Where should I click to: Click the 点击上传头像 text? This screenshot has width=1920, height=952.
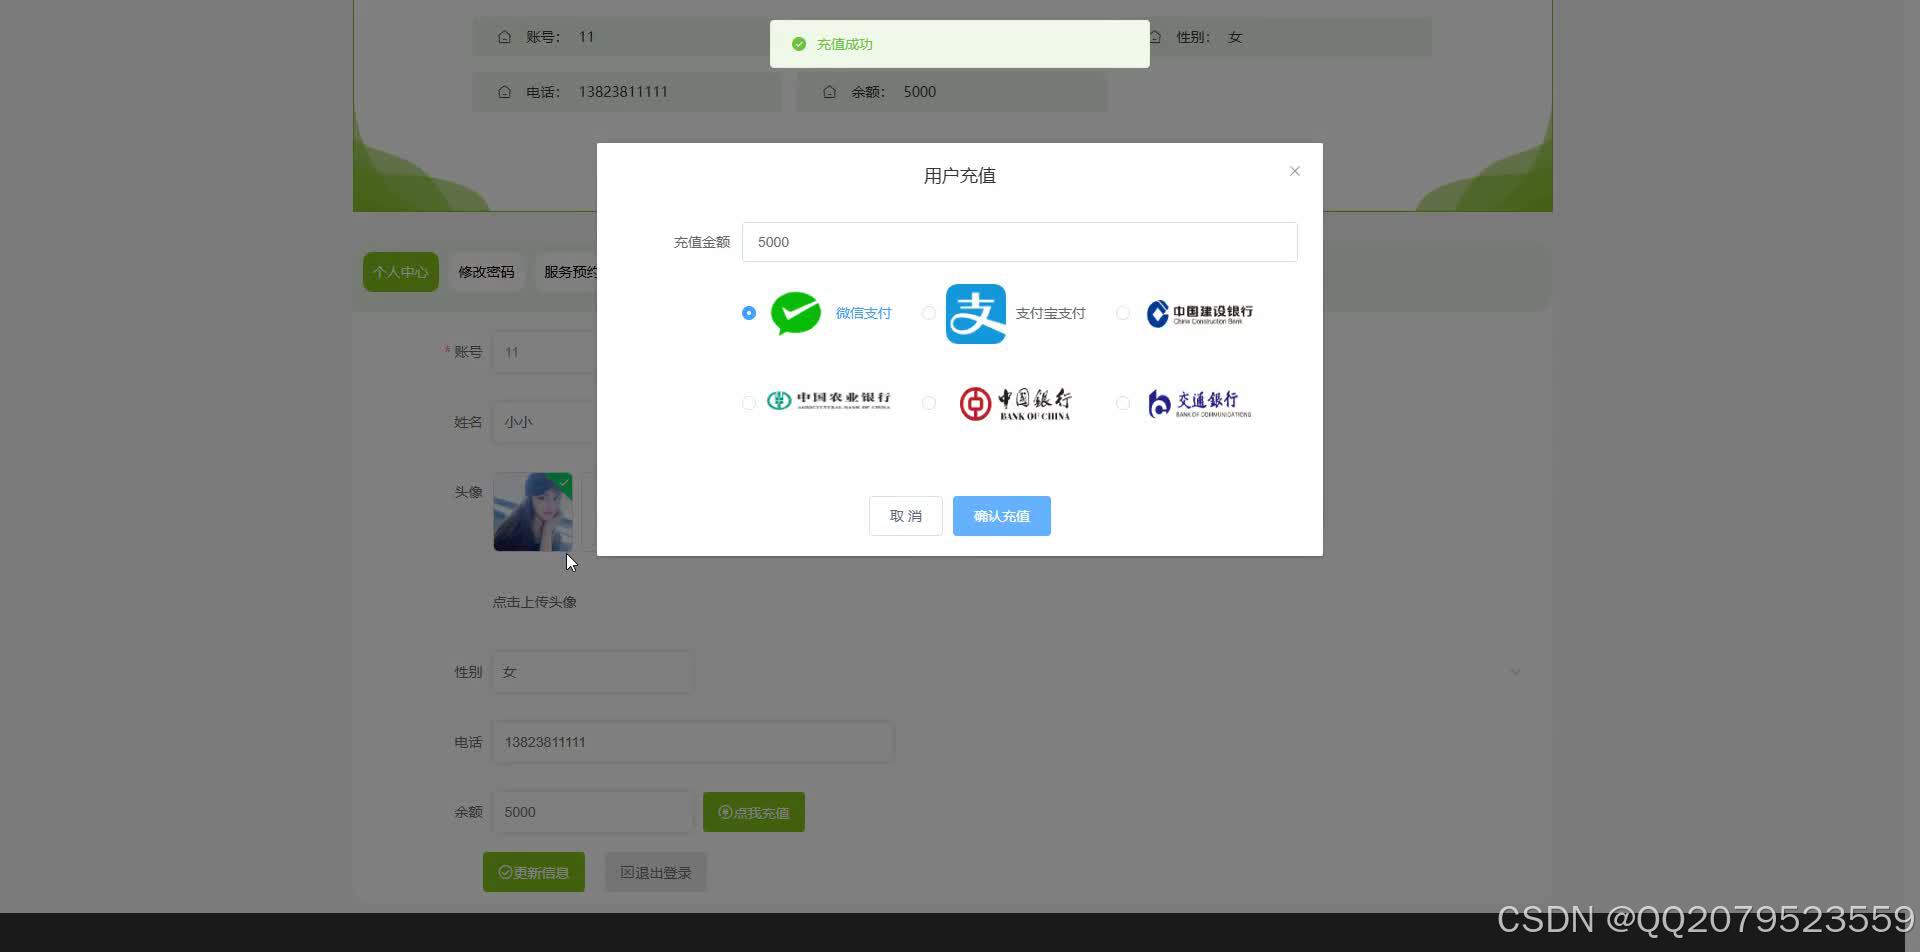(x=534, y=602)
